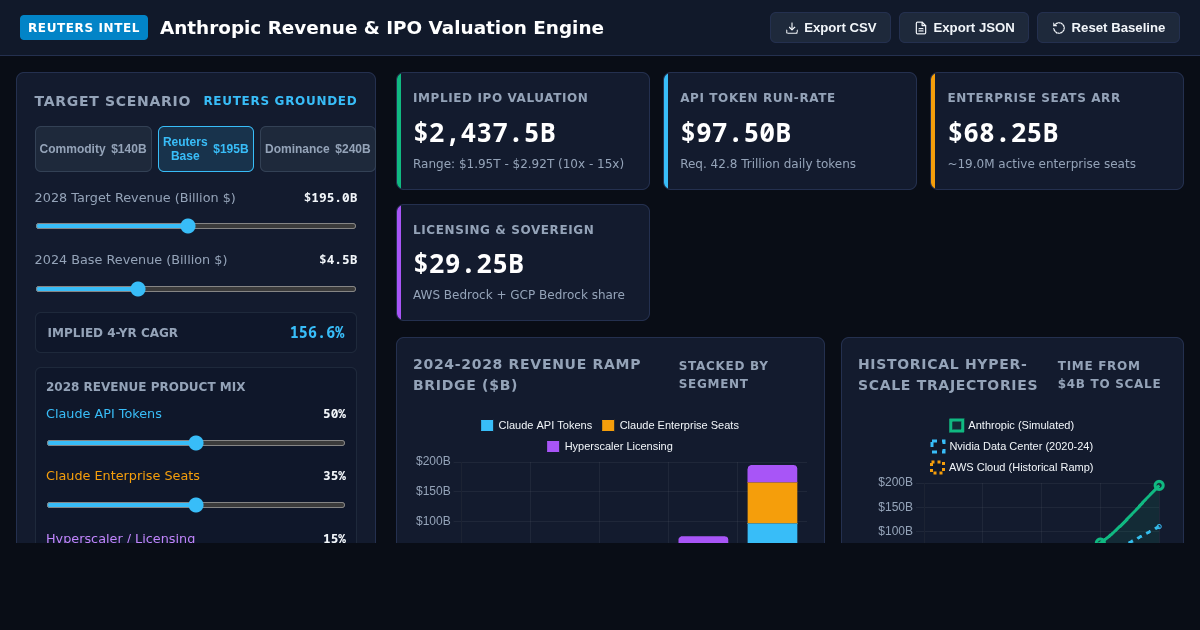Click the API Token Run-Rate card
1200x630 pixels.
click(x=790, y=131)
